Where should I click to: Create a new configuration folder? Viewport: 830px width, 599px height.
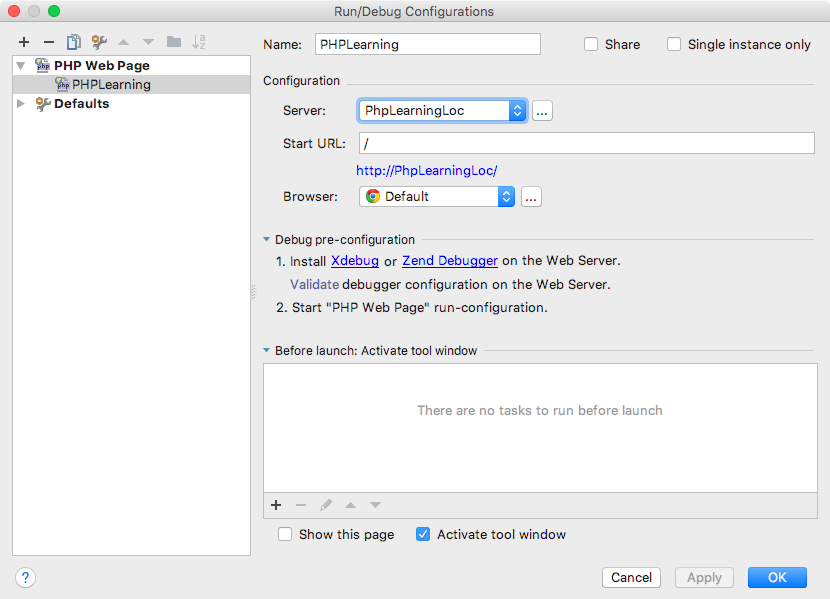pos(174,42)
